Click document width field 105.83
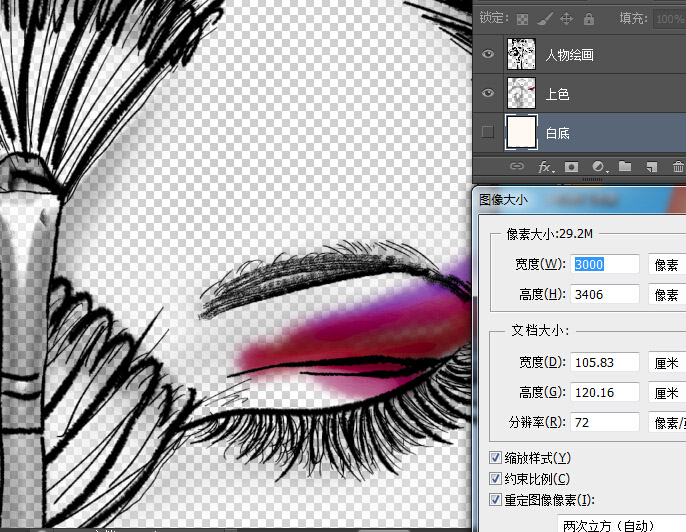This screenshot has width=686, height=532. tap(605, 363)
